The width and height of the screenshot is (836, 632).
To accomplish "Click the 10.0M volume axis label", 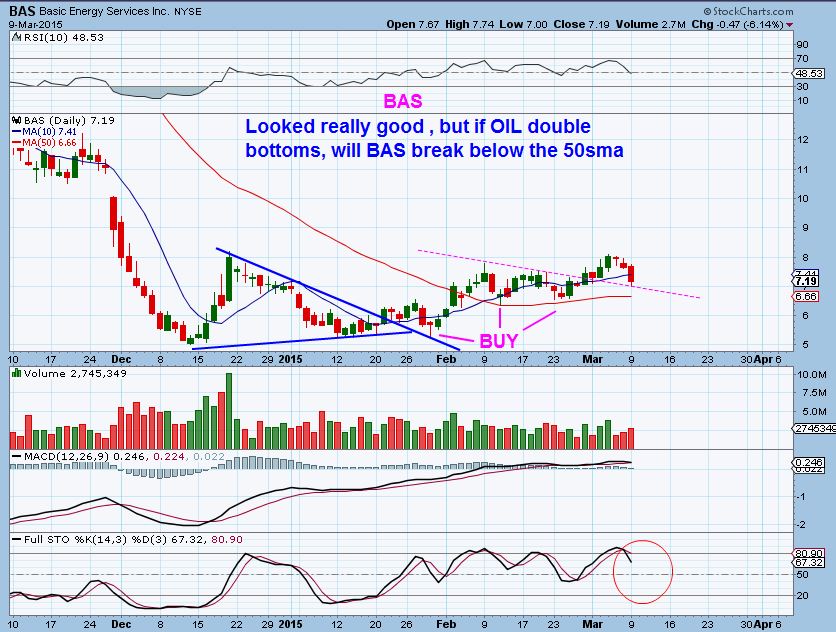I will pyautogui.click(x=811, y=375).
